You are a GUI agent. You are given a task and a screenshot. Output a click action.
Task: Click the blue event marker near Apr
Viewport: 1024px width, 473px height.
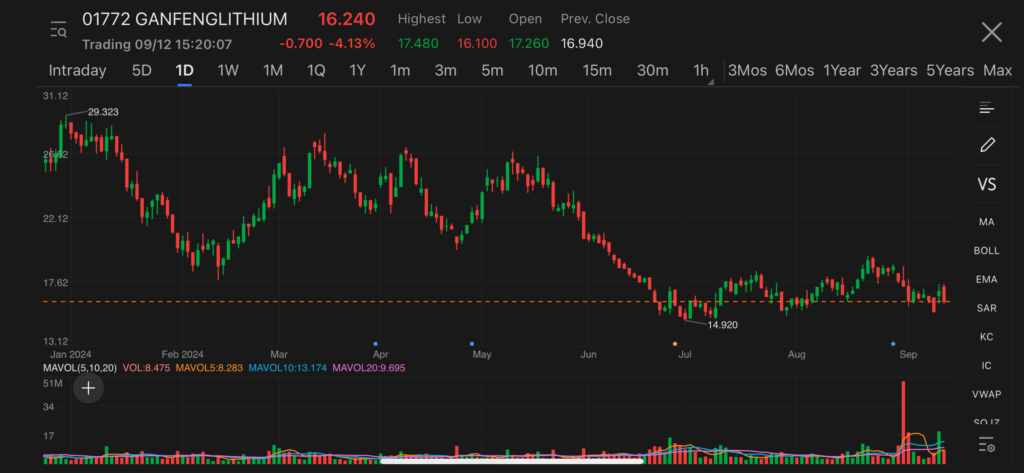tap(376, 343)
